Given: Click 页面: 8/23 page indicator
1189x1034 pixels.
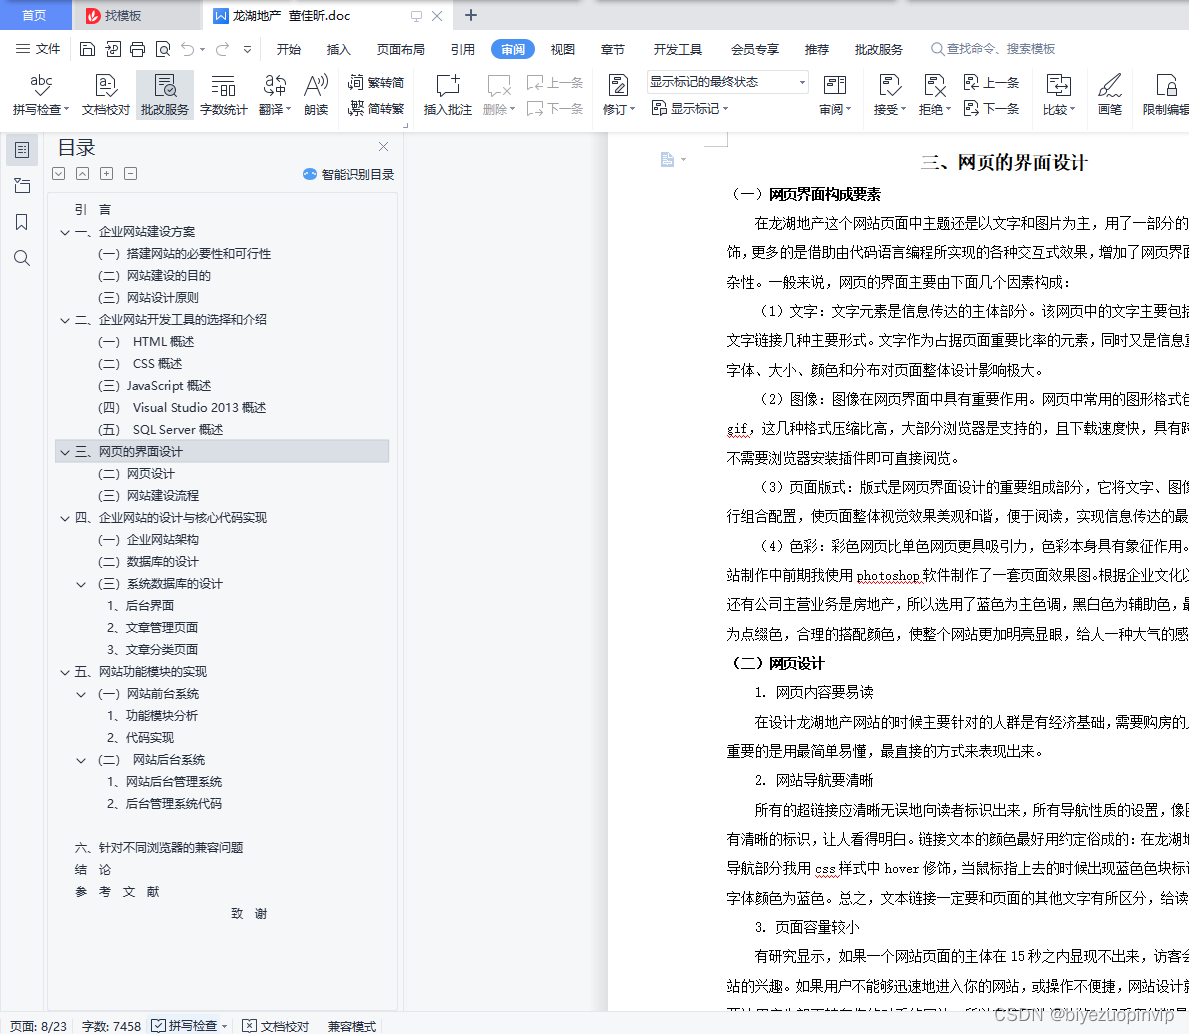Looking at the screenshot, I should (x=39, y=1026).
